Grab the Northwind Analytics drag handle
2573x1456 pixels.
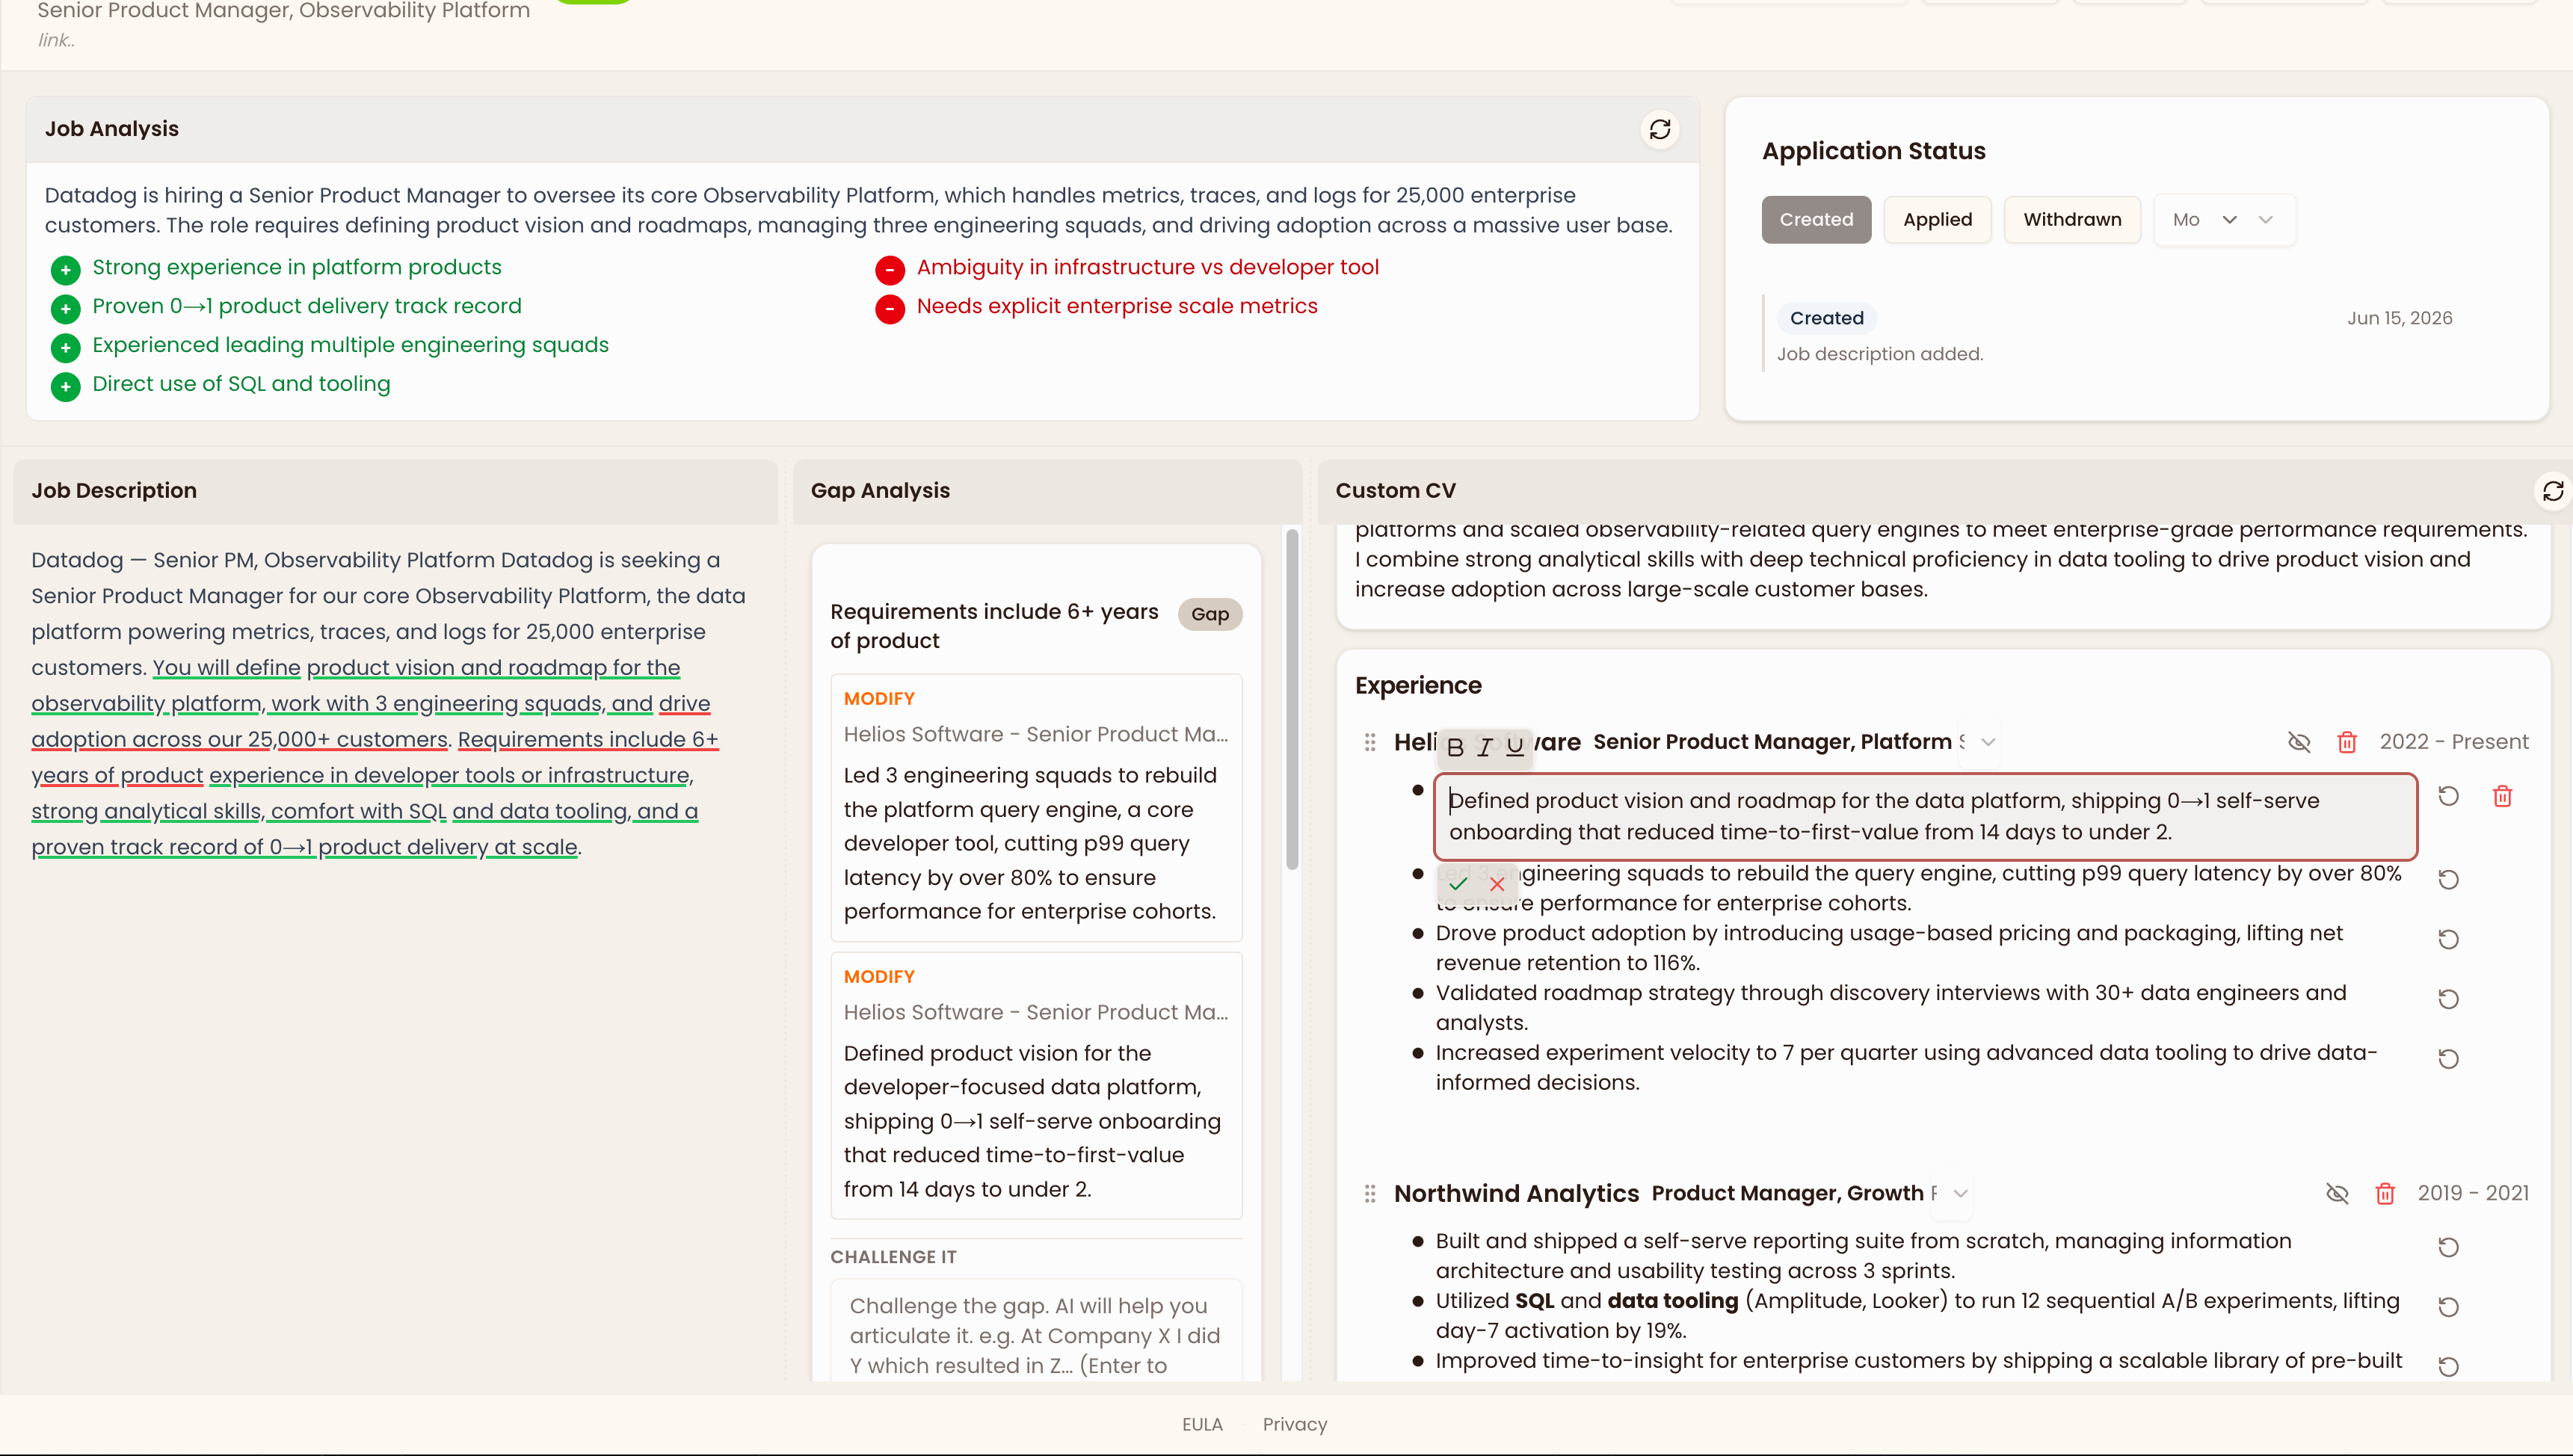(1370, 1193)
